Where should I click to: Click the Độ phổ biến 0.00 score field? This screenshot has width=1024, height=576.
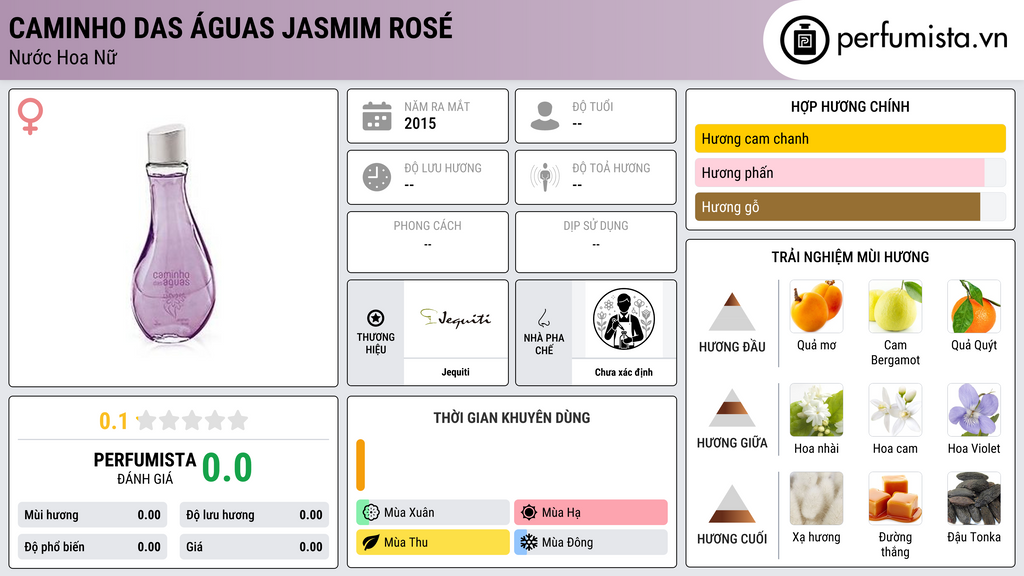[x=92, y=547]
